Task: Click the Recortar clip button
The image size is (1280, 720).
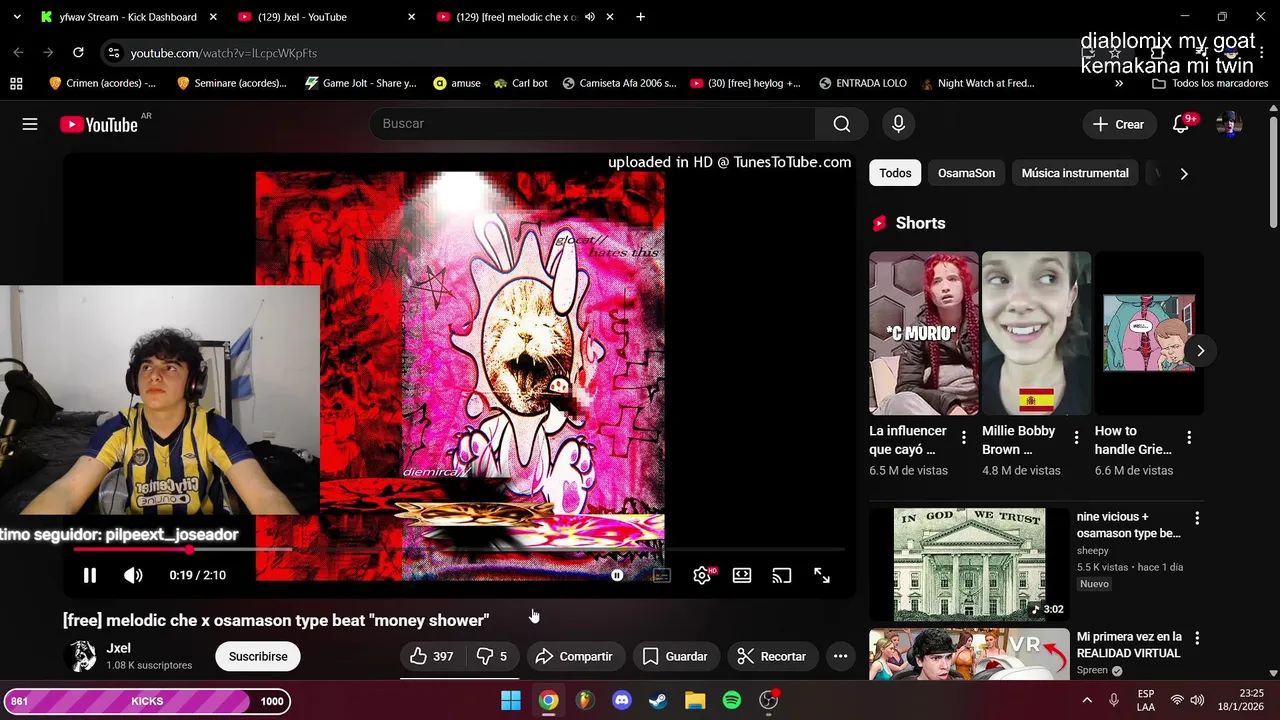Action: 771,656
